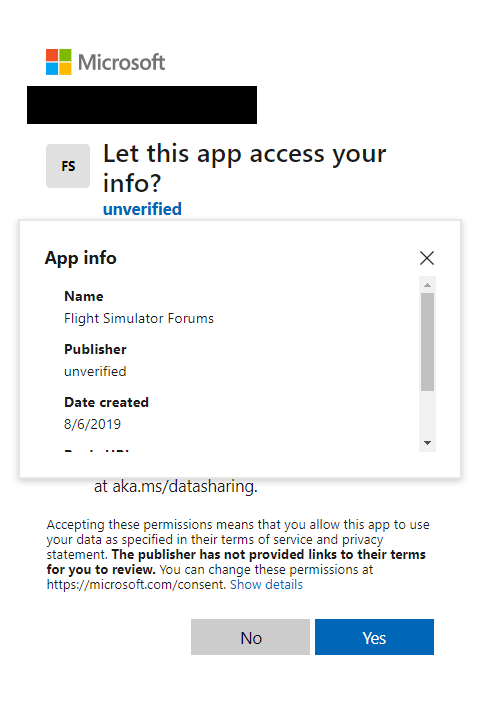Approve access with the Yes button
This screenshot has height=701, width=479.
(x=374, y=637)
